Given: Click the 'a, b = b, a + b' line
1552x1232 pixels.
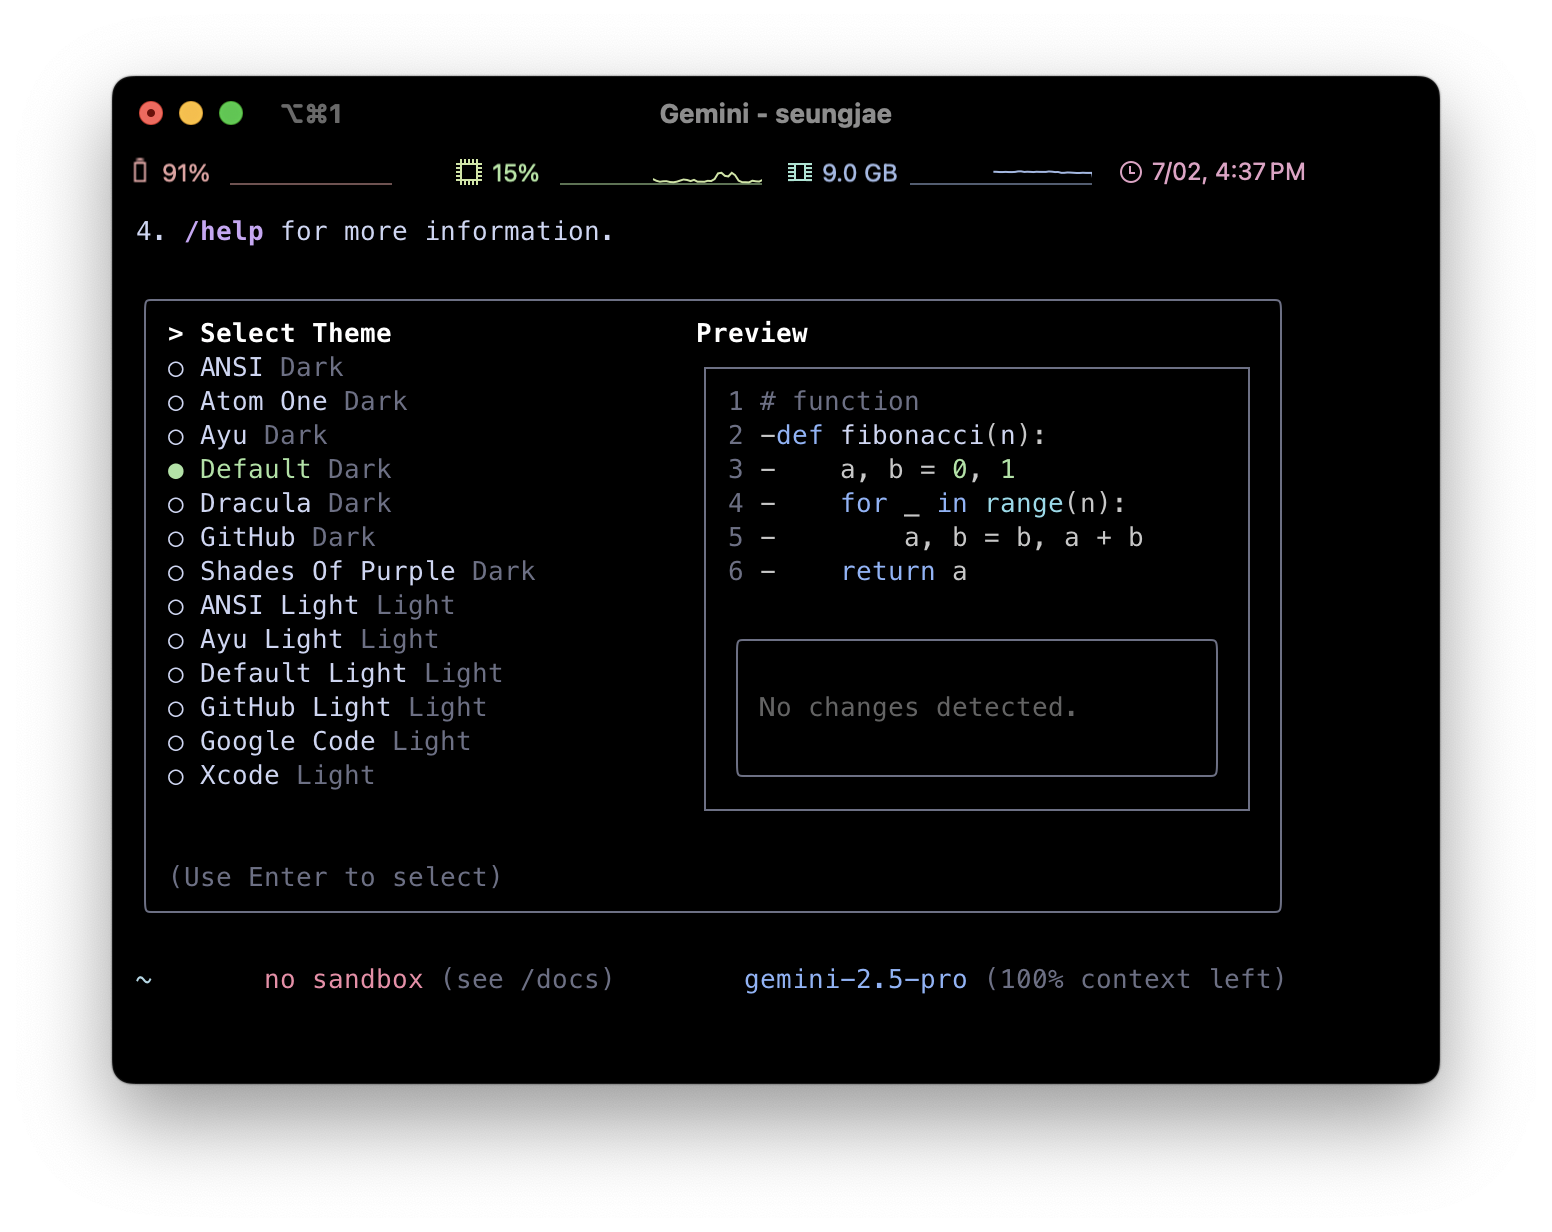Looking at the screenshot, I should [x=1024, y=537].
